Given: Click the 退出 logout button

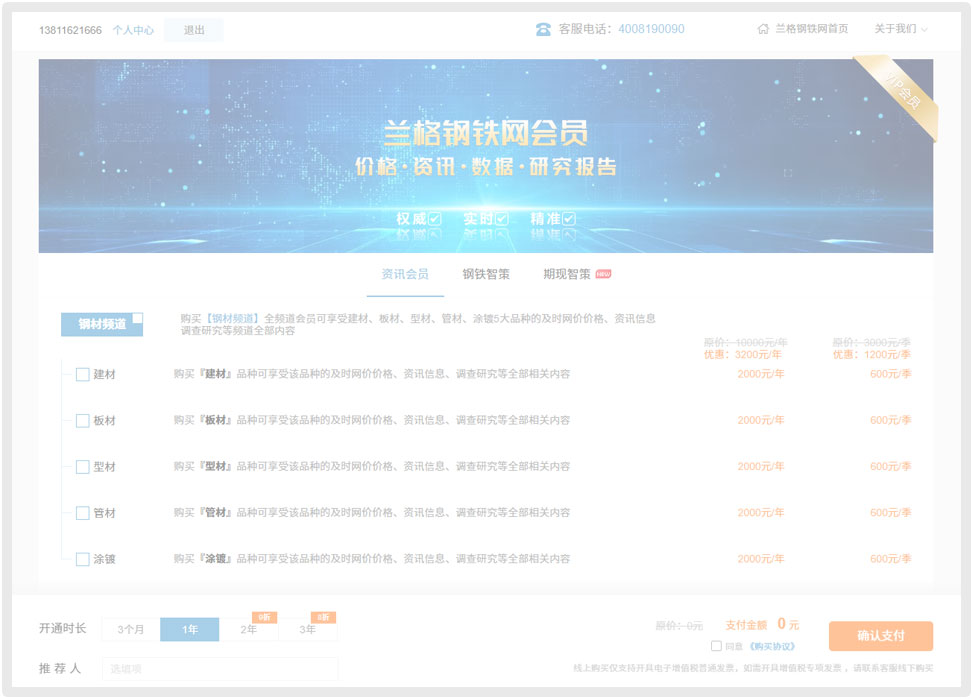Looking at the screenshot, I should pyautogui.click(x=194, y=30).
